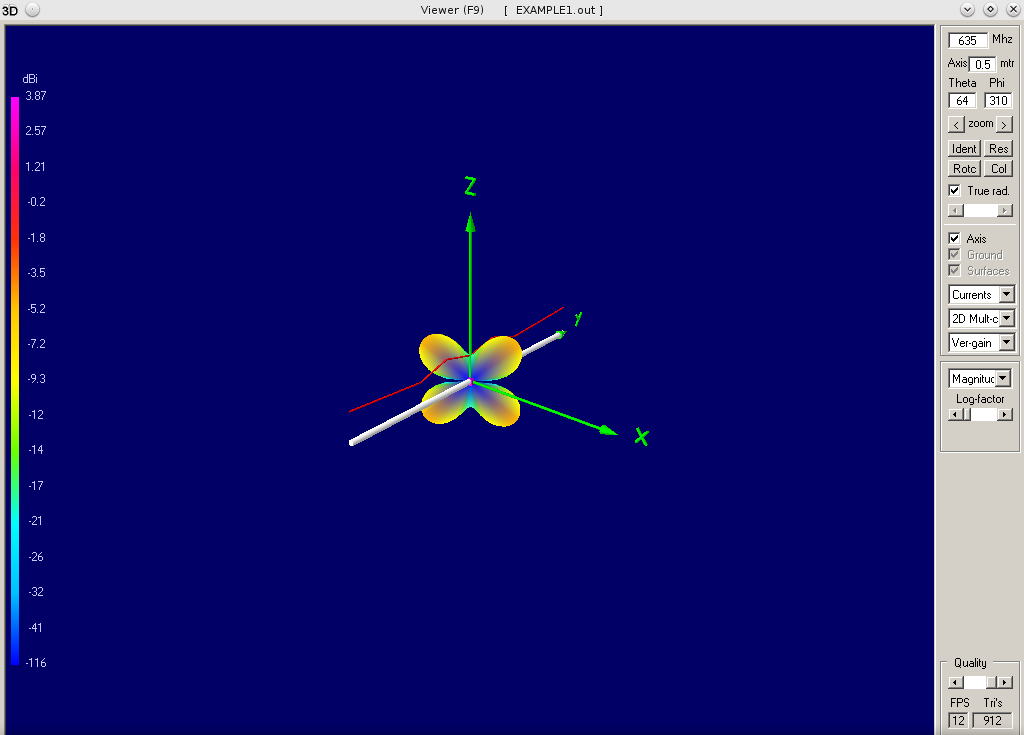Click the True rad. scrollbar right arrow
This screenshot has height=735, width=1024.
click(x=1005, y=210)
